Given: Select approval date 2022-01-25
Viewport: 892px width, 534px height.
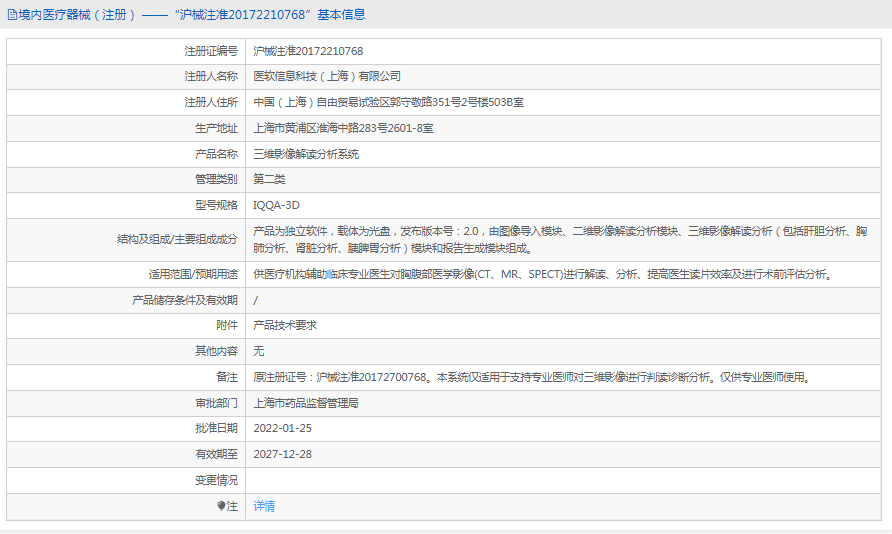Looking at the screenshot, I should [282, 428].
